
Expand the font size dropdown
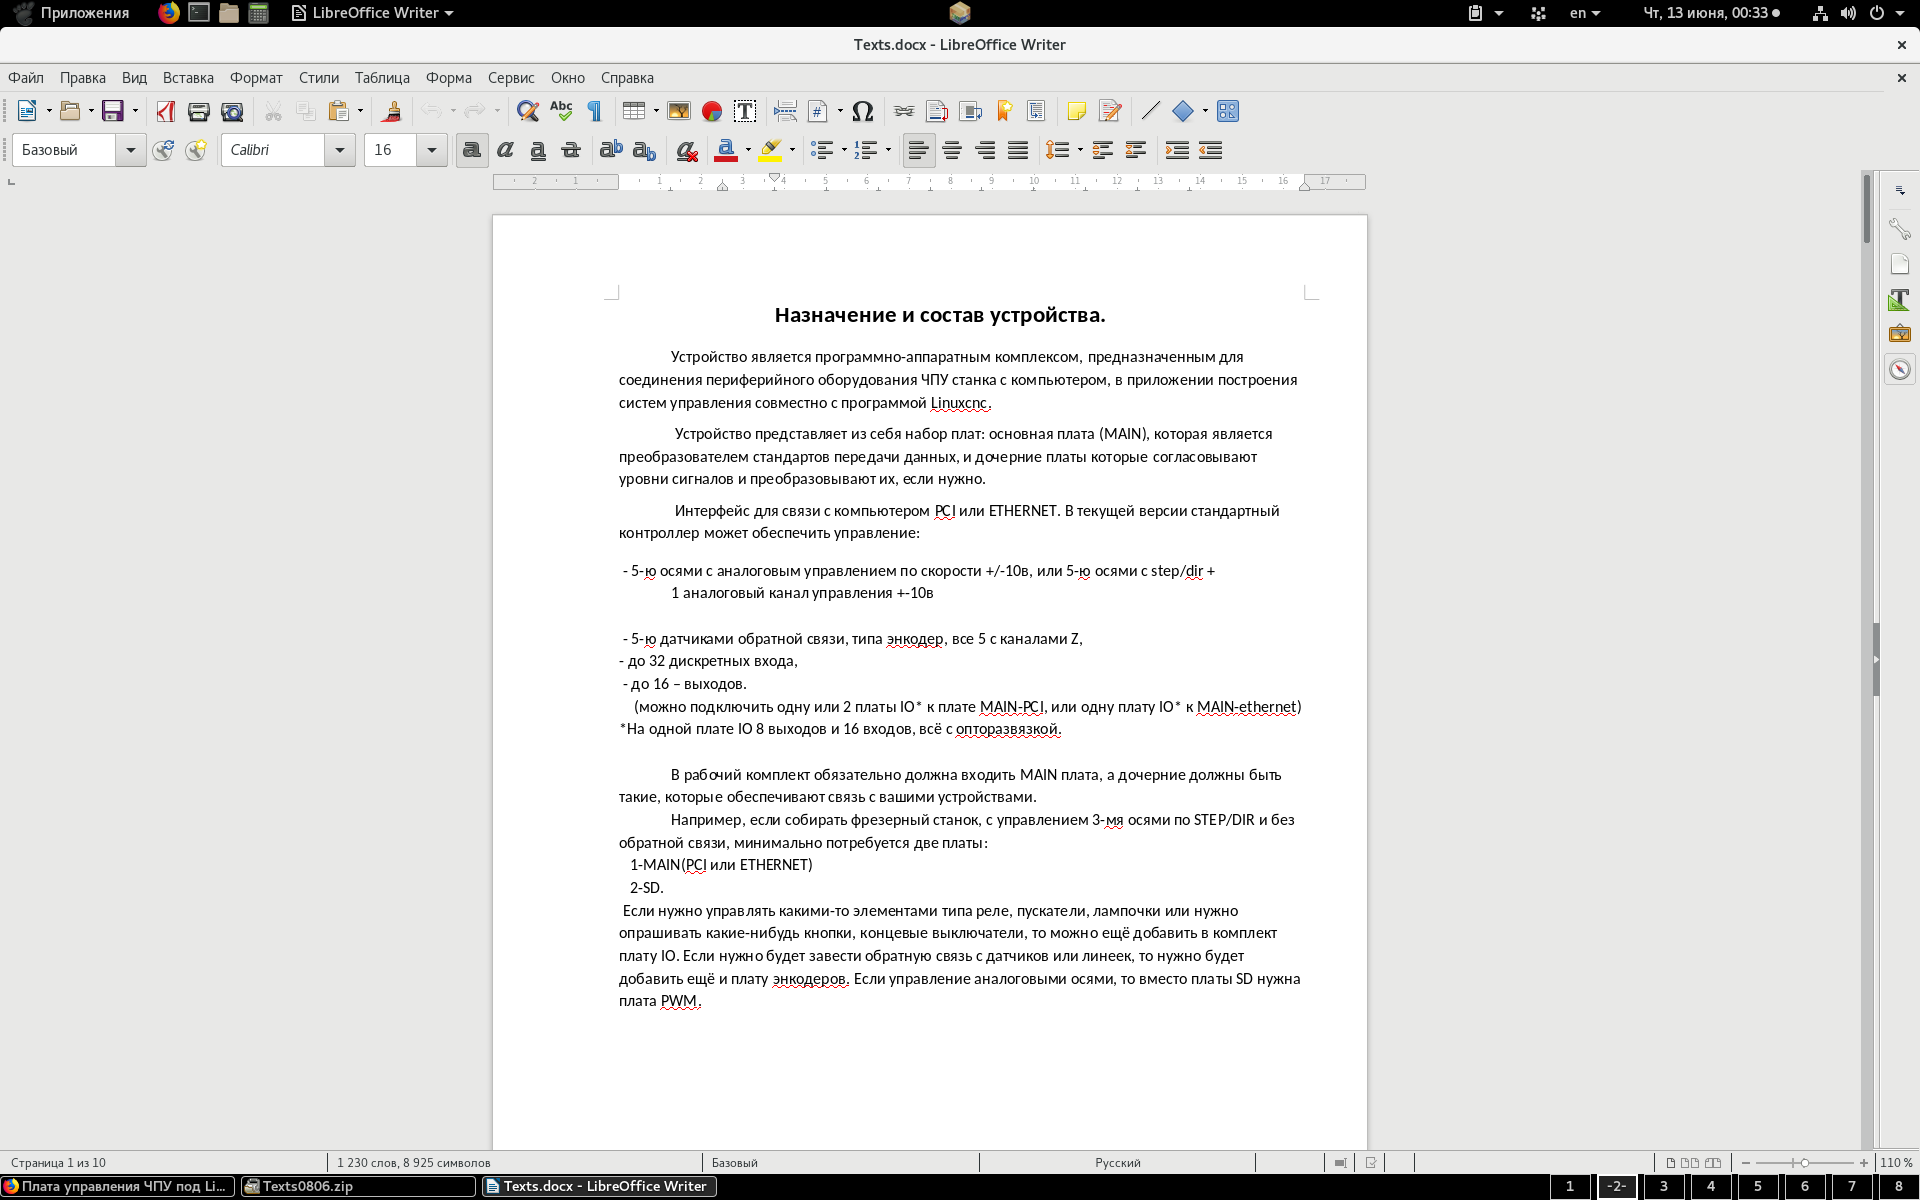pyautogui.click(x=432, y=150)
